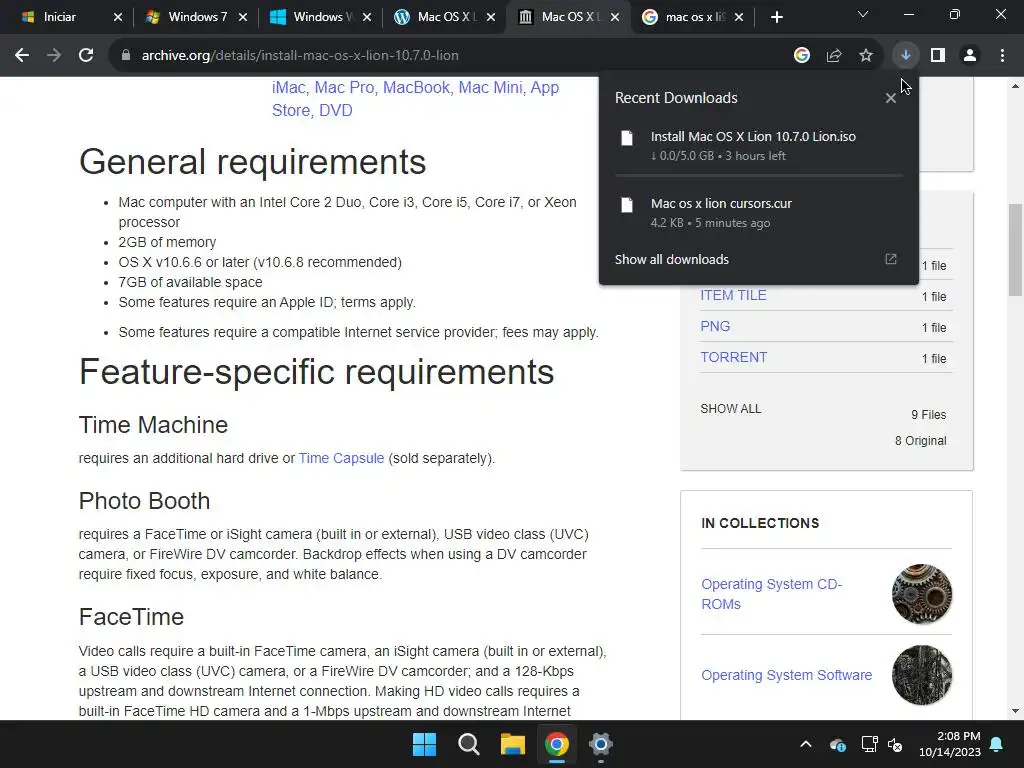This screenshot has width=1024, height=768.
Task: Open the Chrome three-dot menu
Action: [x=1002, y=56]
